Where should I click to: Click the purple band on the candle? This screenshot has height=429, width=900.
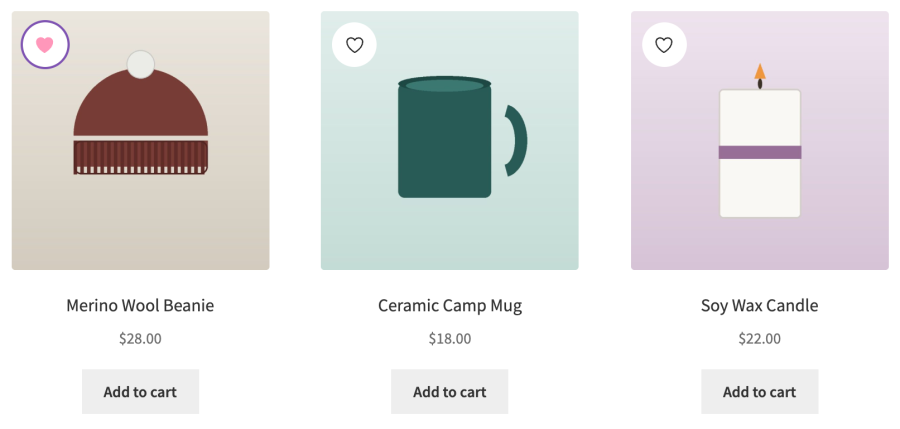(760, 152)
